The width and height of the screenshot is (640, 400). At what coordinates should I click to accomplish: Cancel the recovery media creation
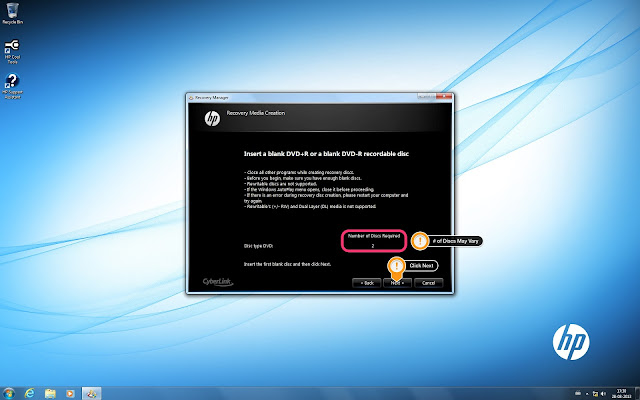tap(429, 283)
